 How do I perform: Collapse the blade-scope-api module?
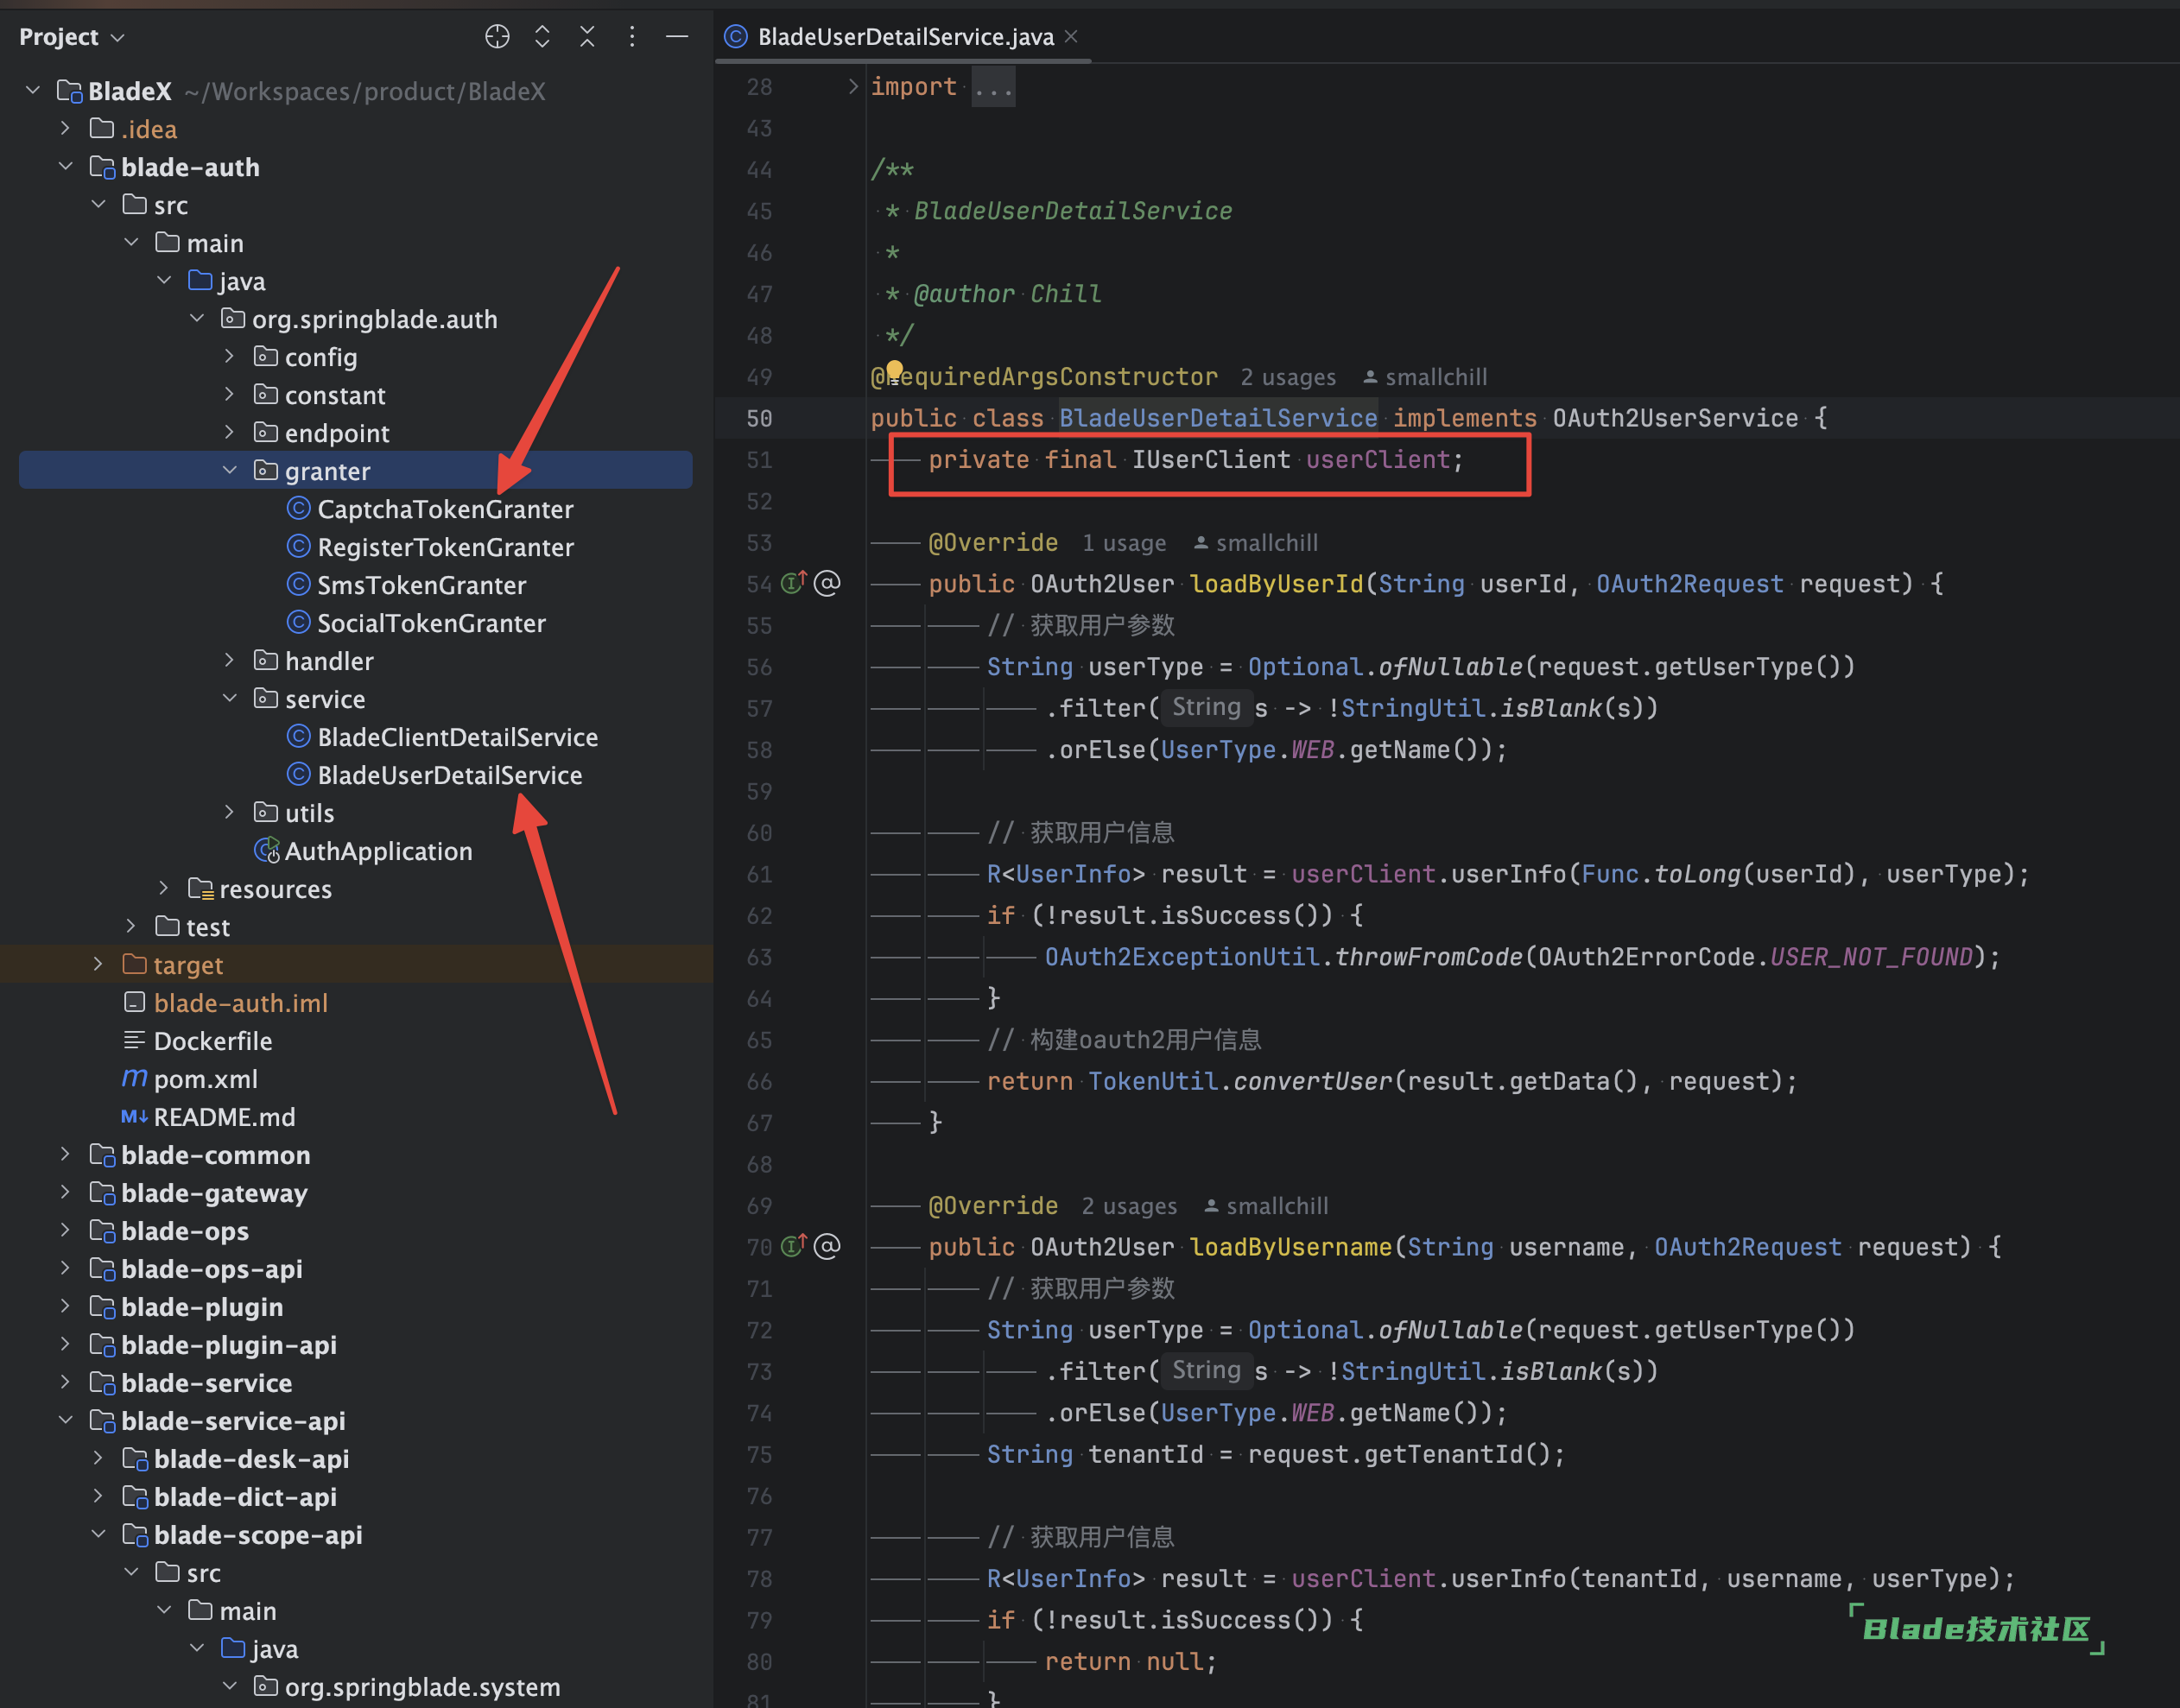pyautogui.click(x=98, y=1535)
